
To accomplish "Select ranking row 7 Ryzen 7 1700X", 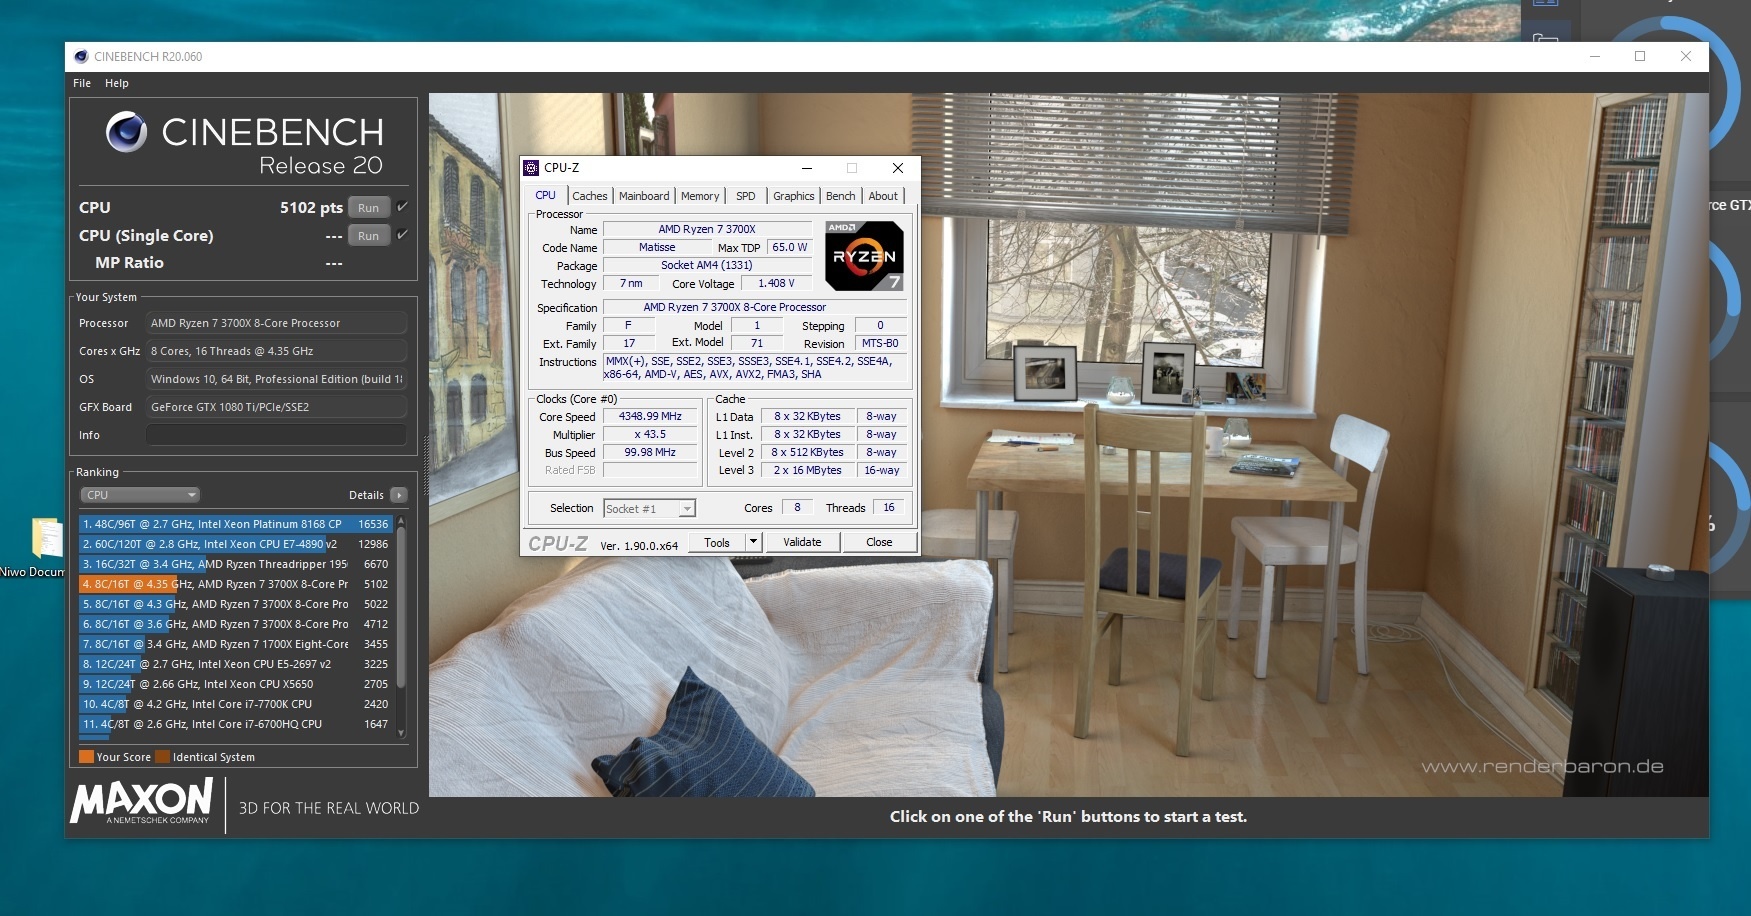I will 236,644.
